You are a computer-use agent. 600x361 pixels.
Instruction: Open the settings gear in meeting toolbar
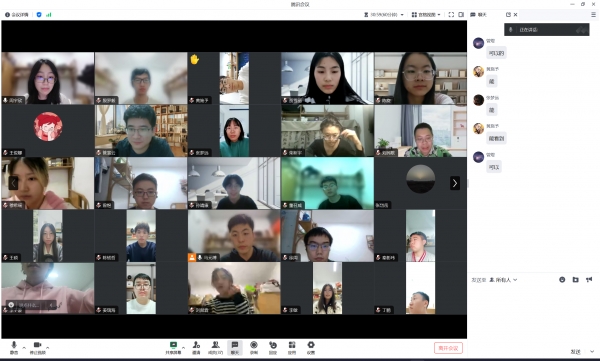pyautogui.click(x=311, y=347)
